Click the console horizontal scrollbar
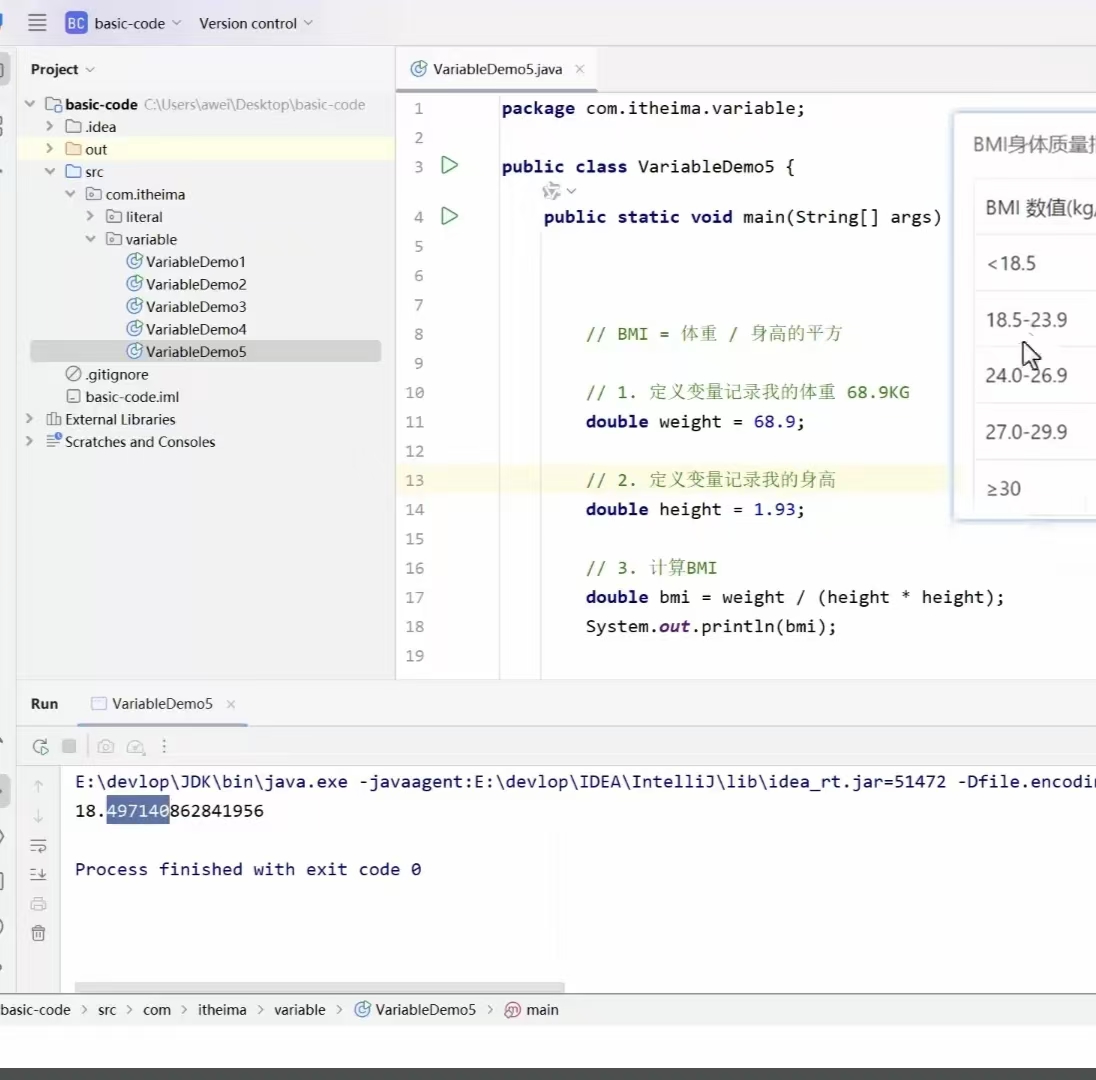Viewport: 1096px width, 1080px height. [x=319, y=987]
